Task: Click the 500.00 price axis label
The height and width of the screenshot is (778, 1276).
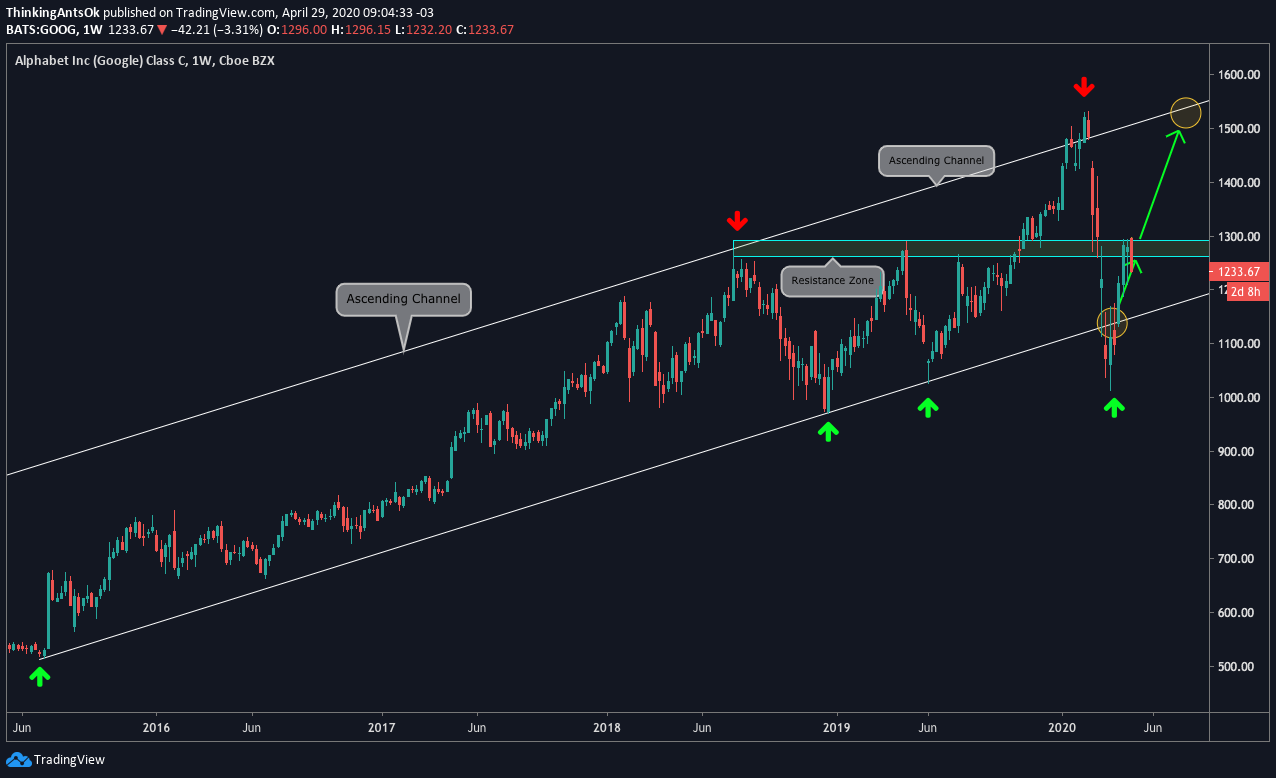Action: (x=1237, y=667)
